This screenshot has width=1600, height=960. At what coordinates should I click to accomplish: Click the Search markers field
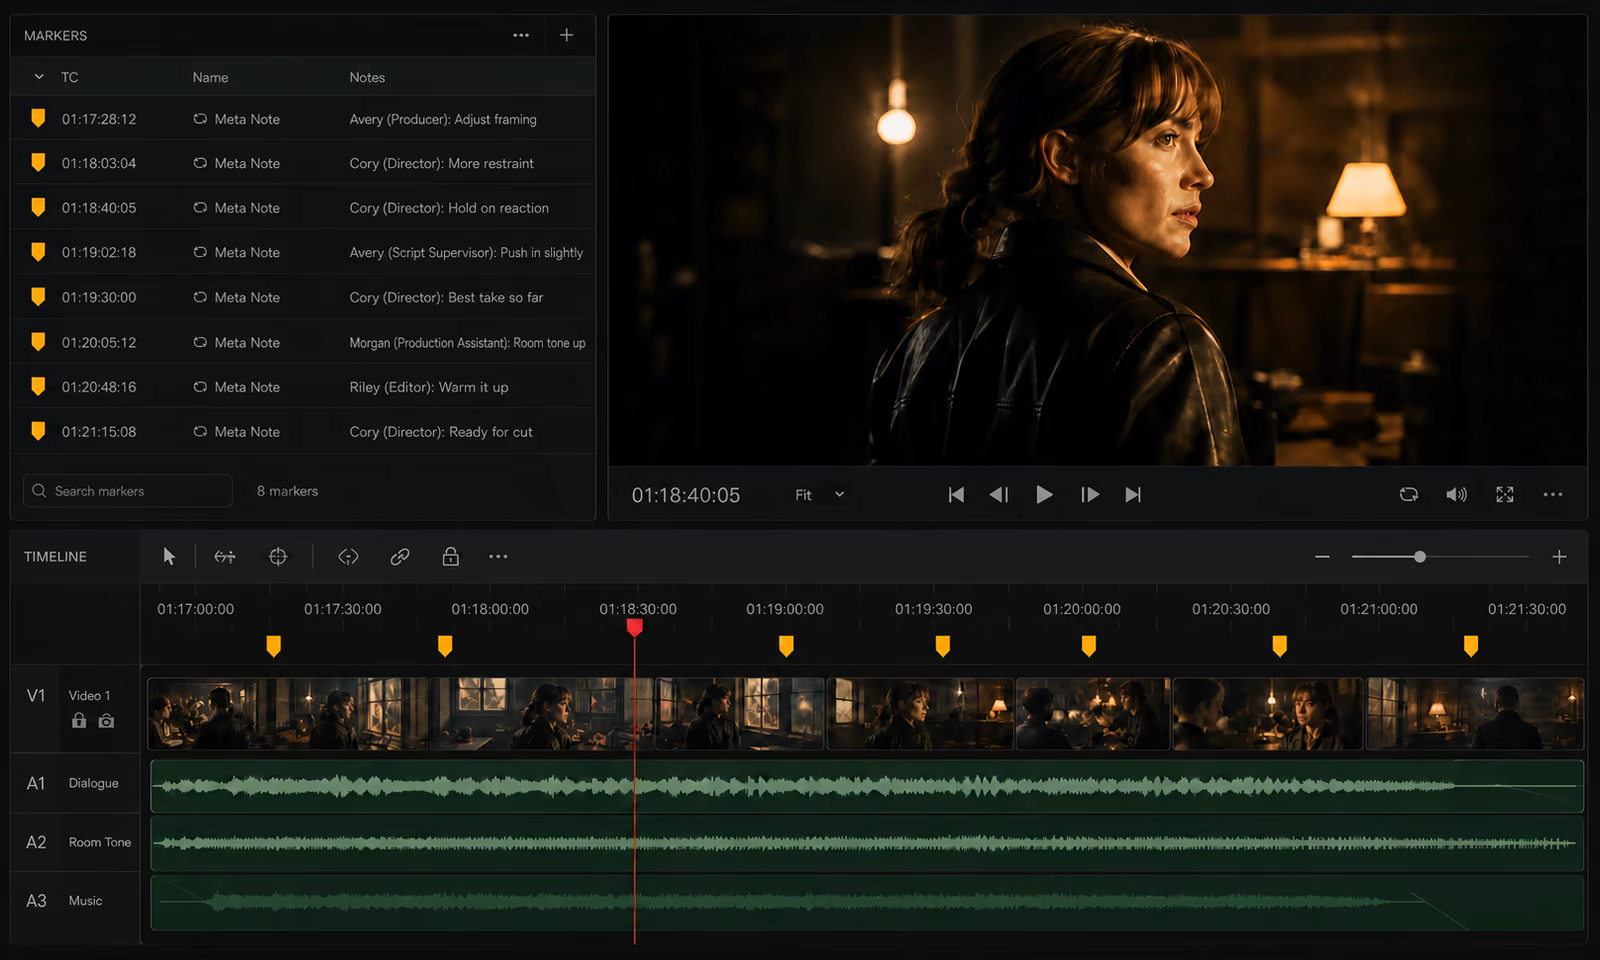(128, 491)
